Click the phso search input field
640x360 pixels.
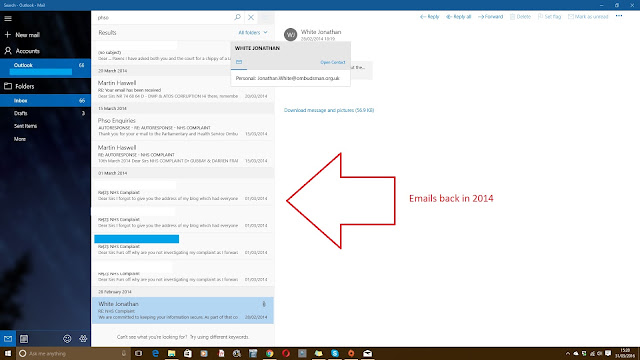pos(164,18)
